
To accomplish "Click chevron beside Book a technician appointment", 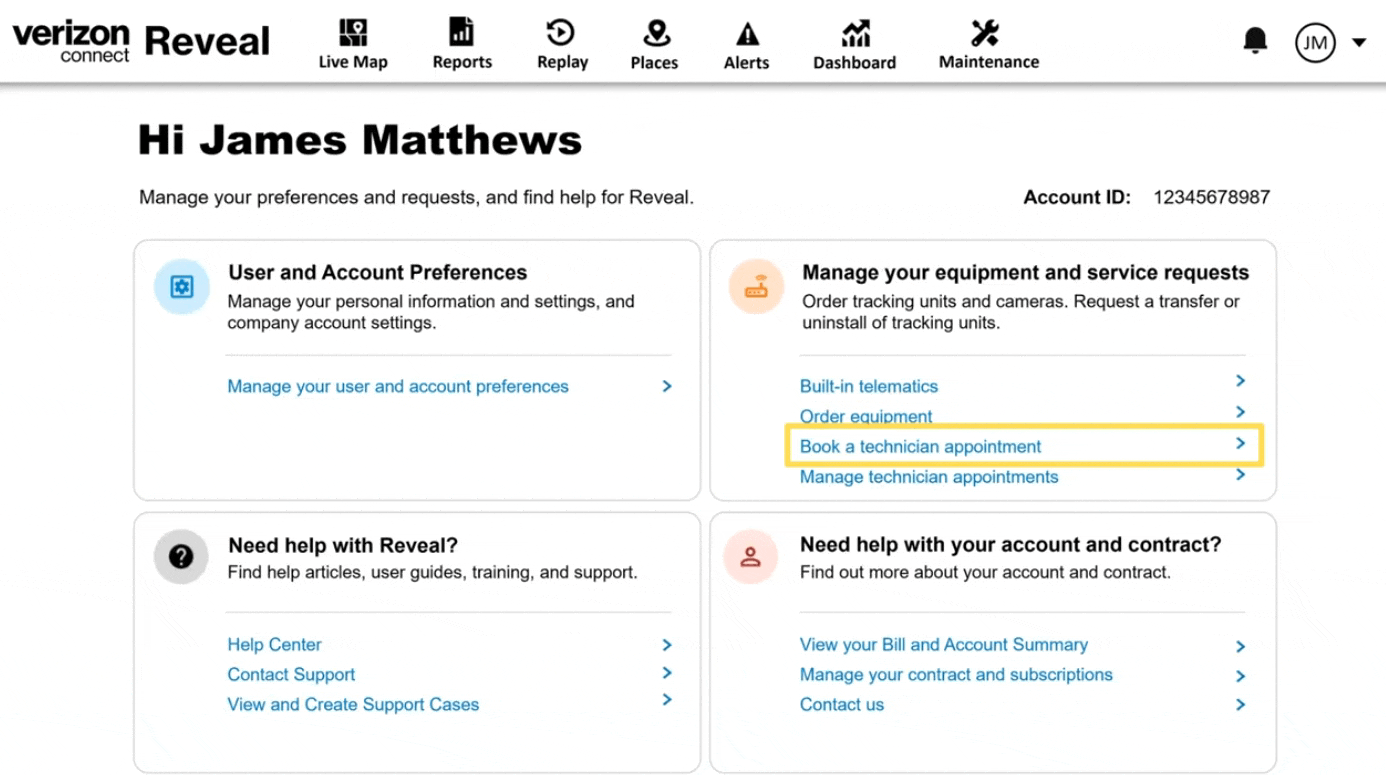I will coord(1240,443).
